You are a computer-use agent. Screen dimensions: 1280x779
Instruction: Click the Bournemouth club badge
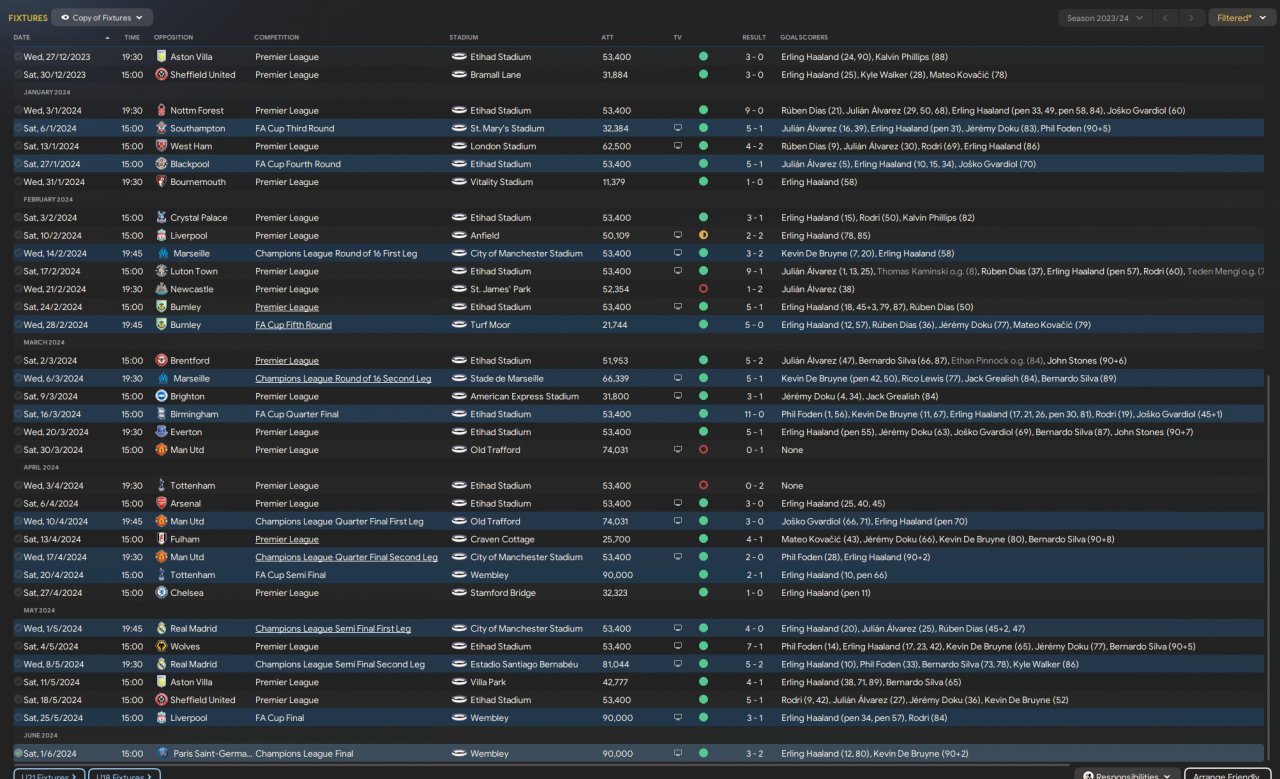162,182
